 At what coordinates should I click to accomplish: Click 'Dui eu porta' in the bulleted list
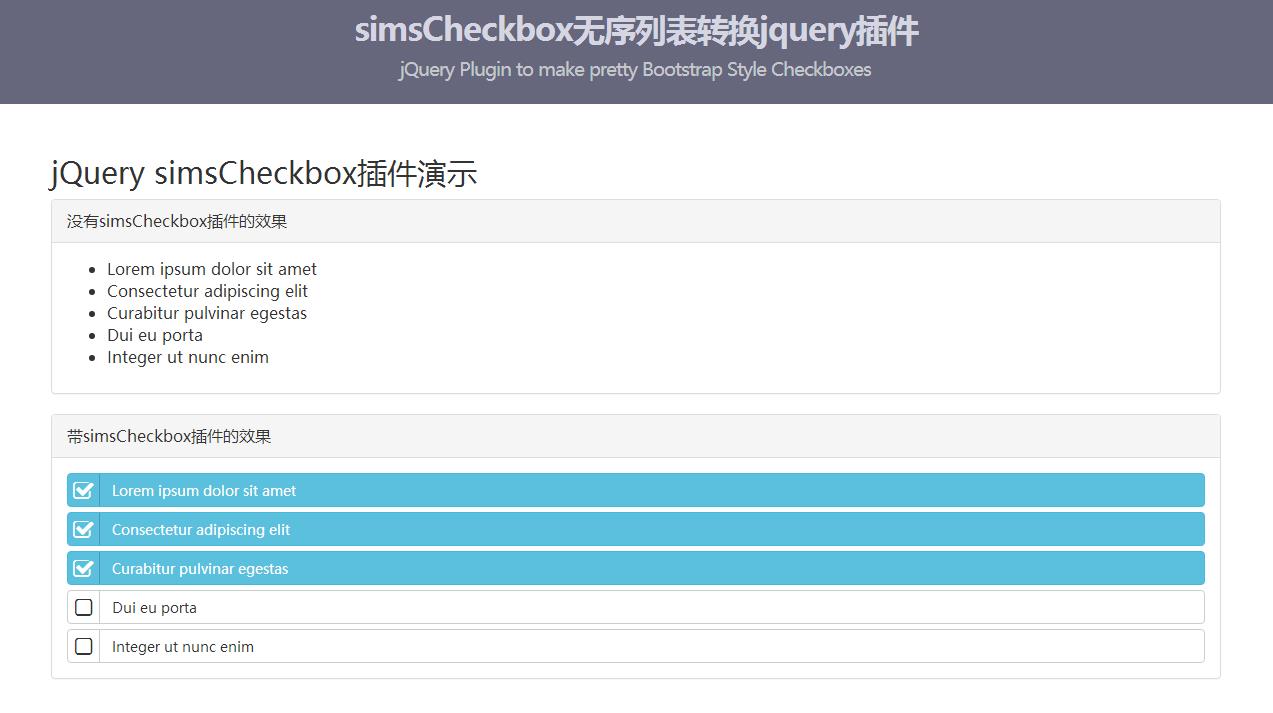[x=155, y=335]
